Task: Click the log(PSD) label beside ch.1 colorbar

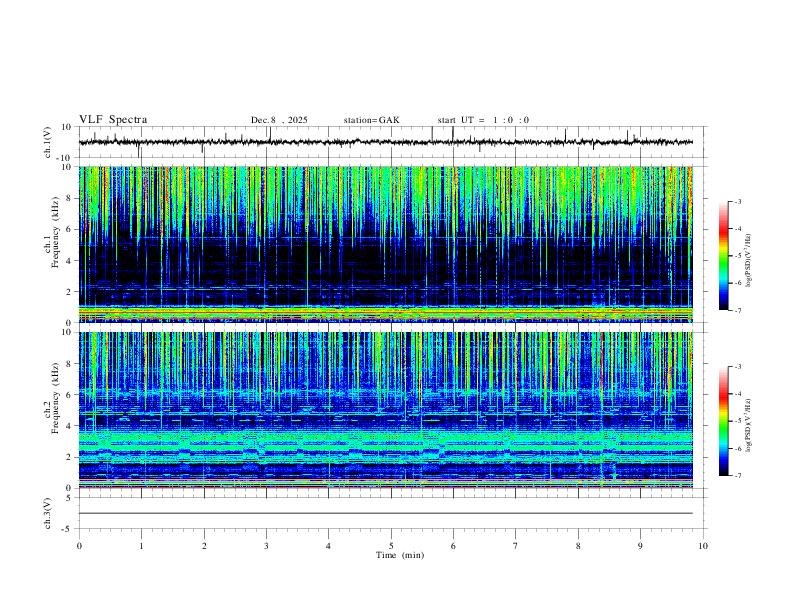Action: pyautogui.click(x=749, y=260)
